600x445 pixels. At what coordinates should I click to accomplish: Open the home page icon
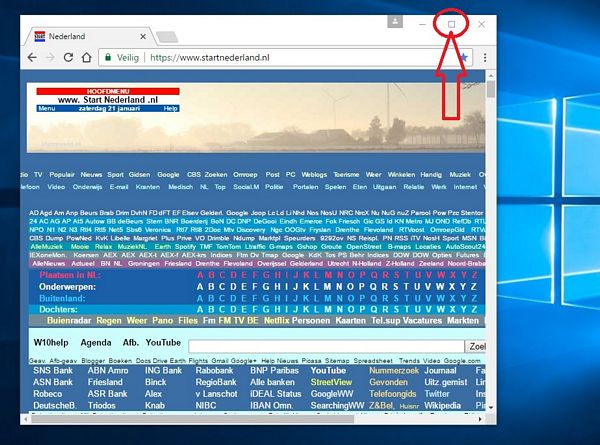click(x=87, y=57)
